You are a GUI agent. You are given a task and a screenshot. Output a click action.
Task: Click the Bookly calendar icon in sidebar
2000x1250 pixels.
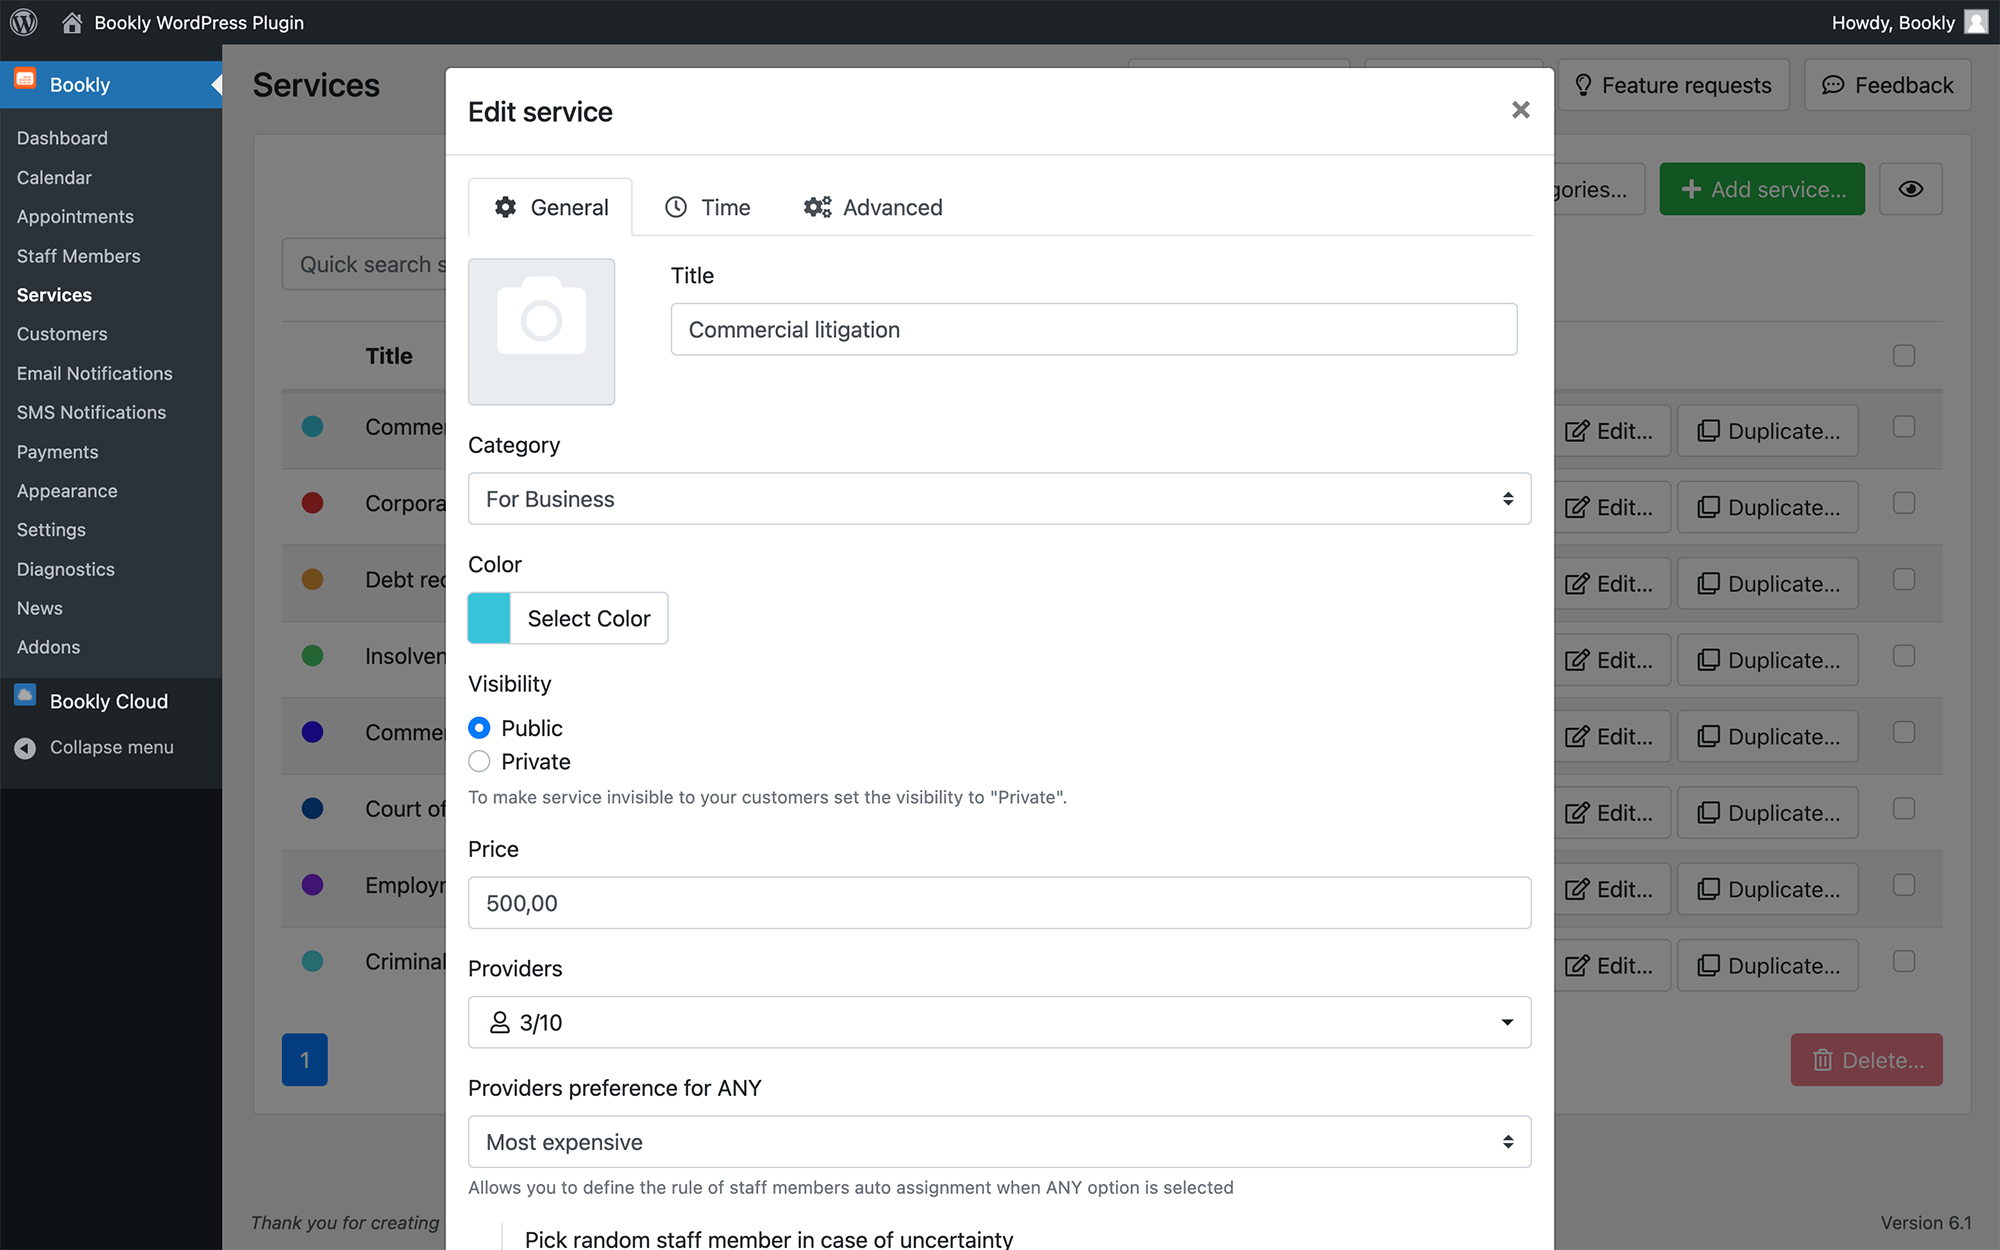(x=25, y=80)
